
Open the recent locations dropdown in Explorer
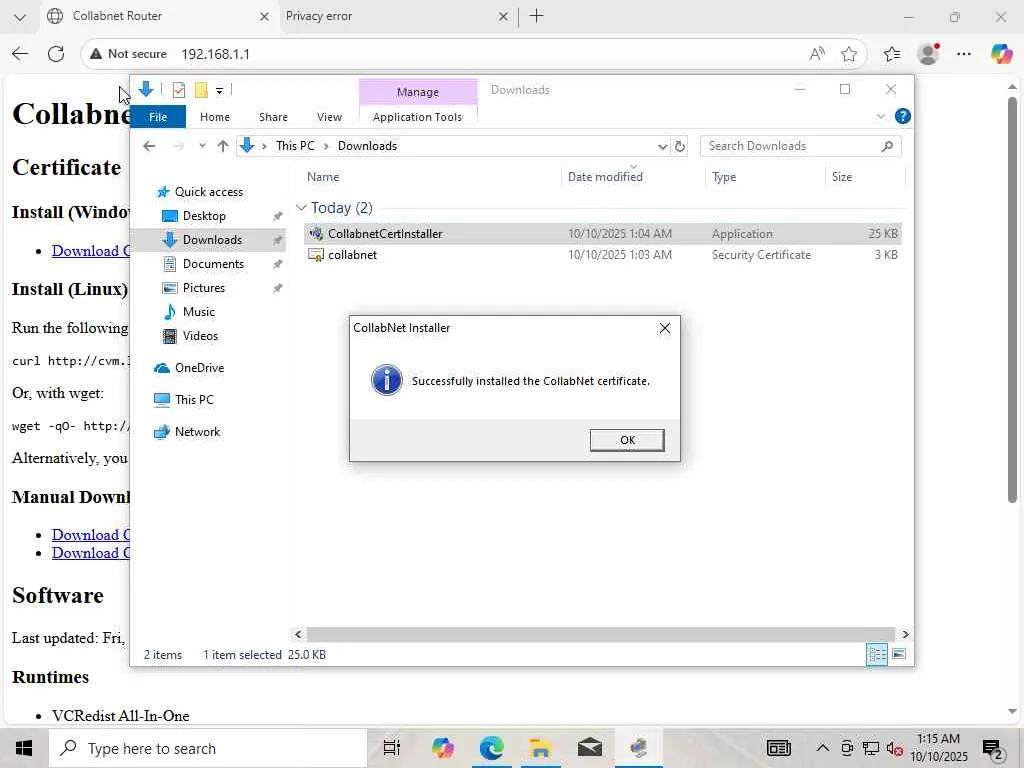coord(202,146)
